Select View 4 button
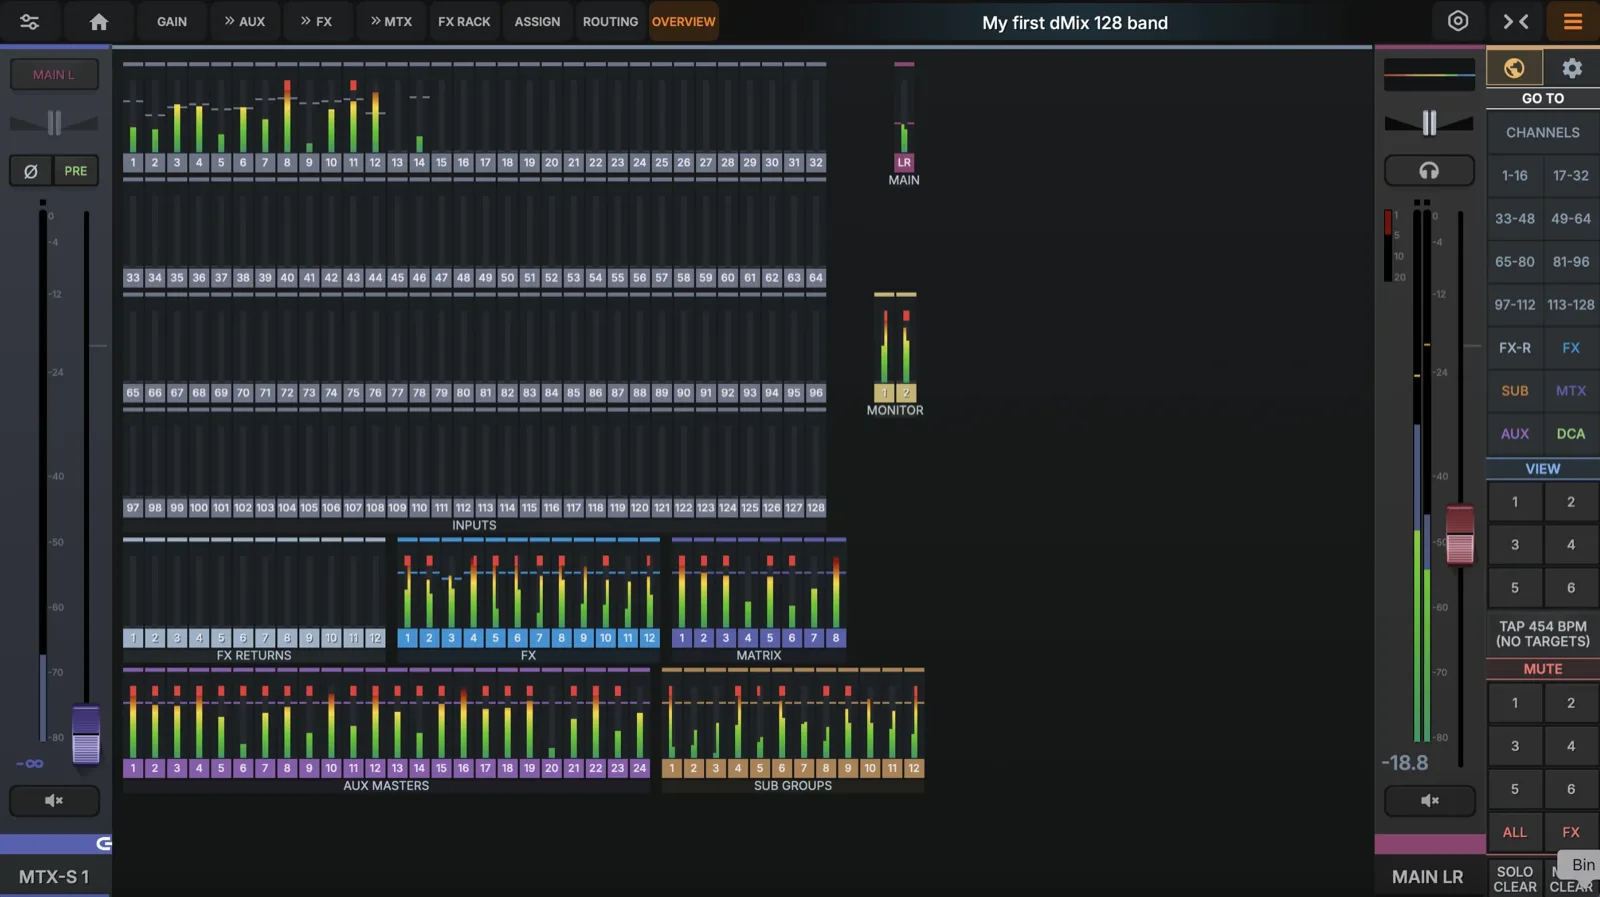 tap(1571, 545)
